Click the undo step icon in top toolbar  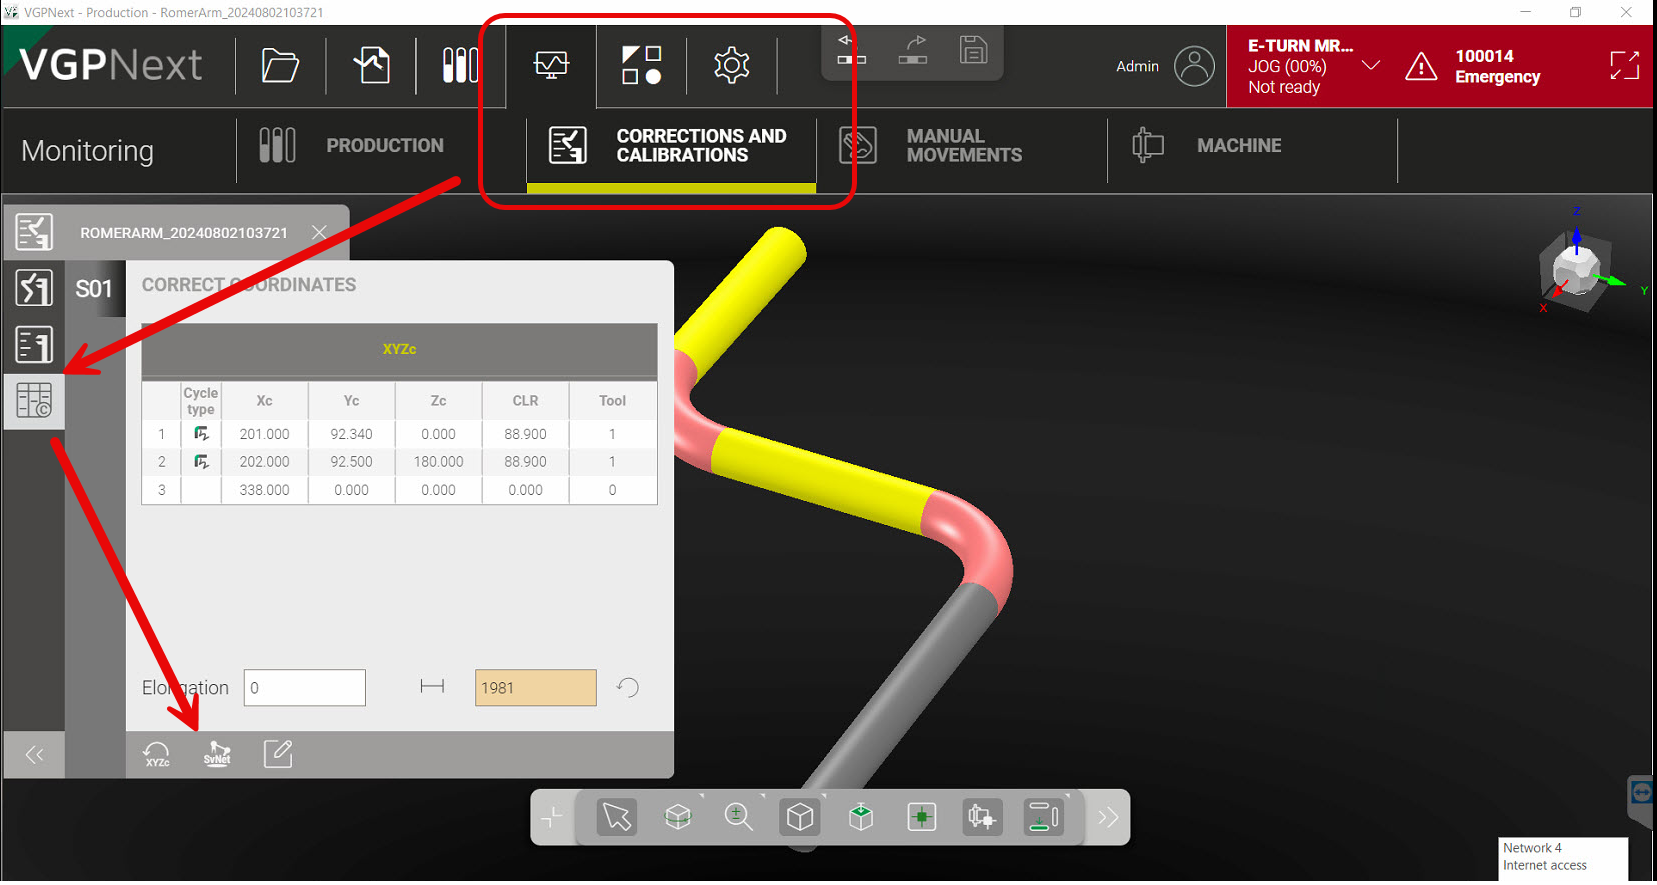[x=851, y=50]
